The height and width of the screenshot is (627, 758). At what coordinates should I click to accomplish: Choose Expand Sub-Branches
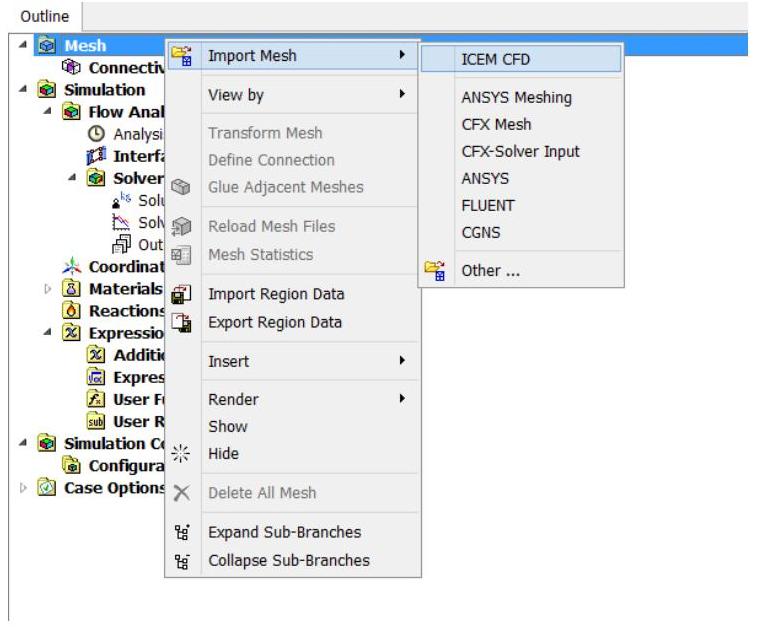click(x=293, y=532)
